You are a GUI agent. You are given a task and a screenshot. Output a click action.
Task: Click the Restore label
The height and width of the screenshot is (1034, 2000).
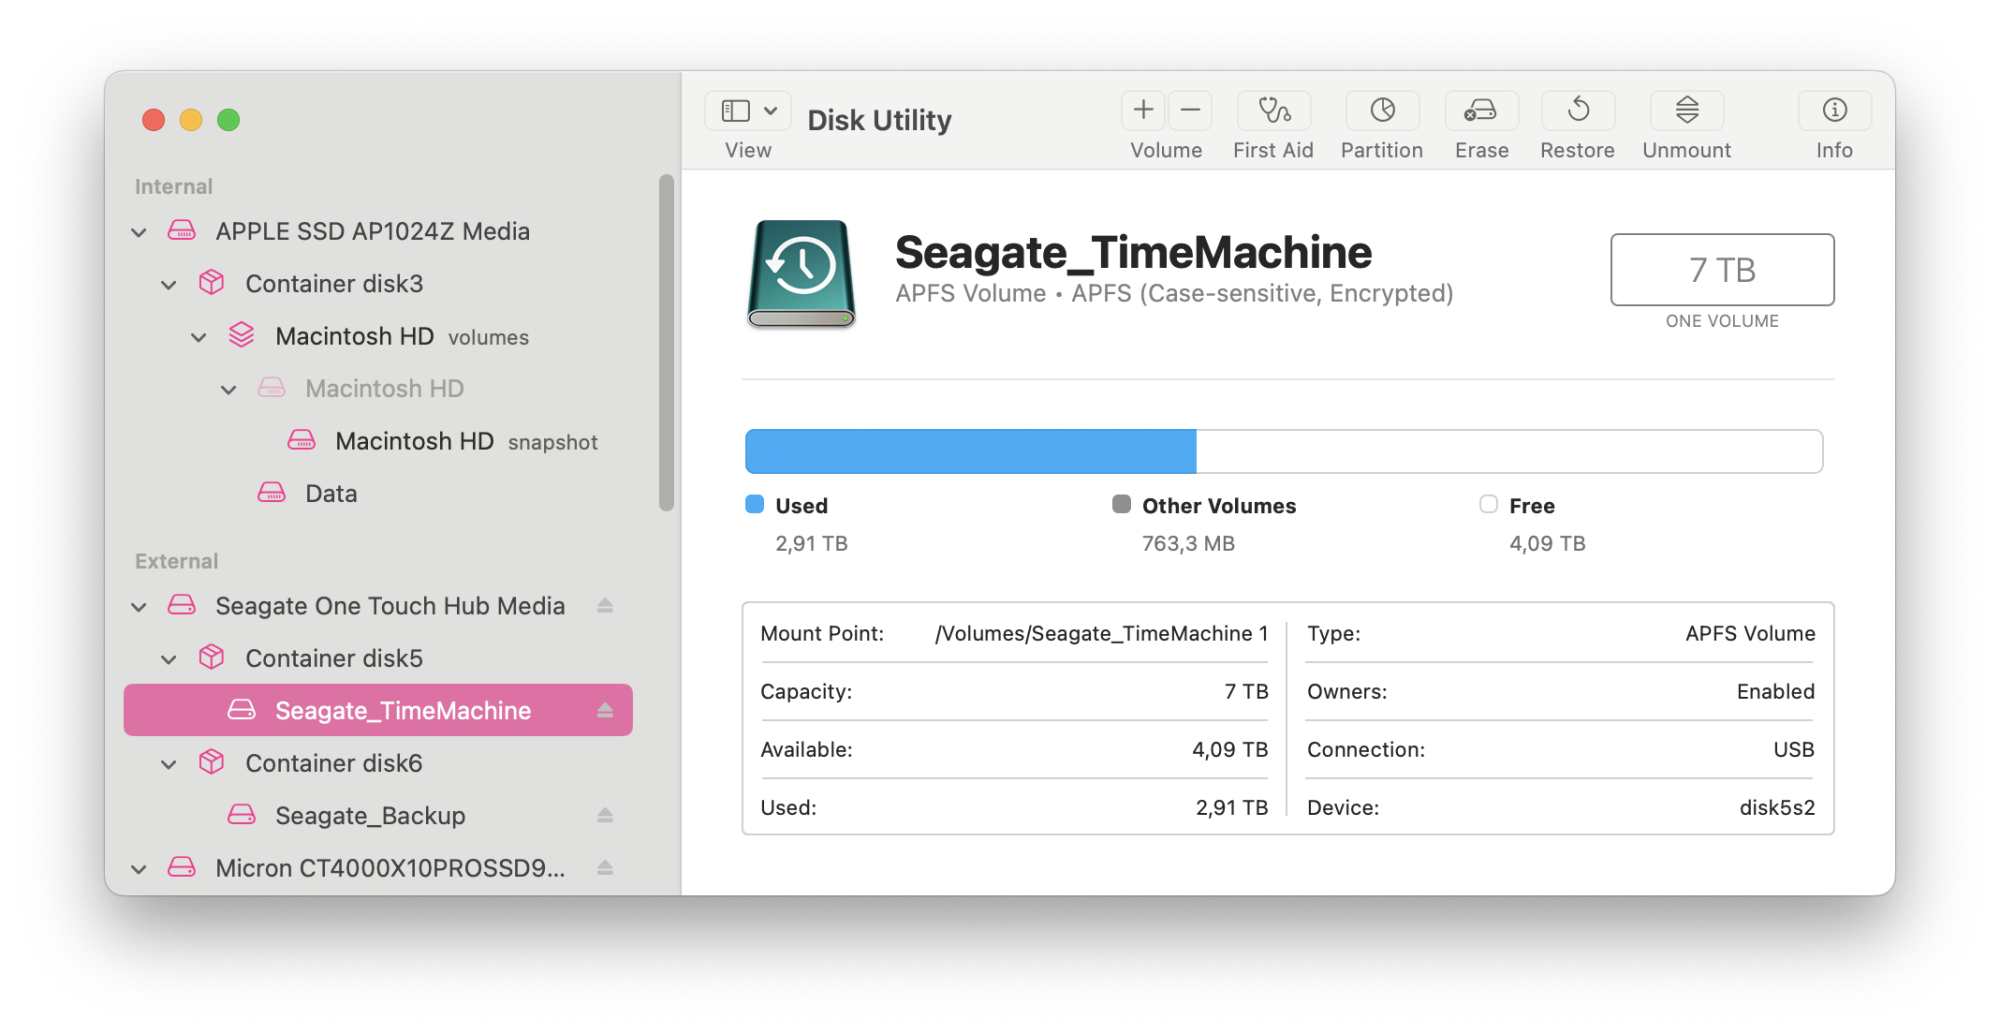tap(1577, 150)
